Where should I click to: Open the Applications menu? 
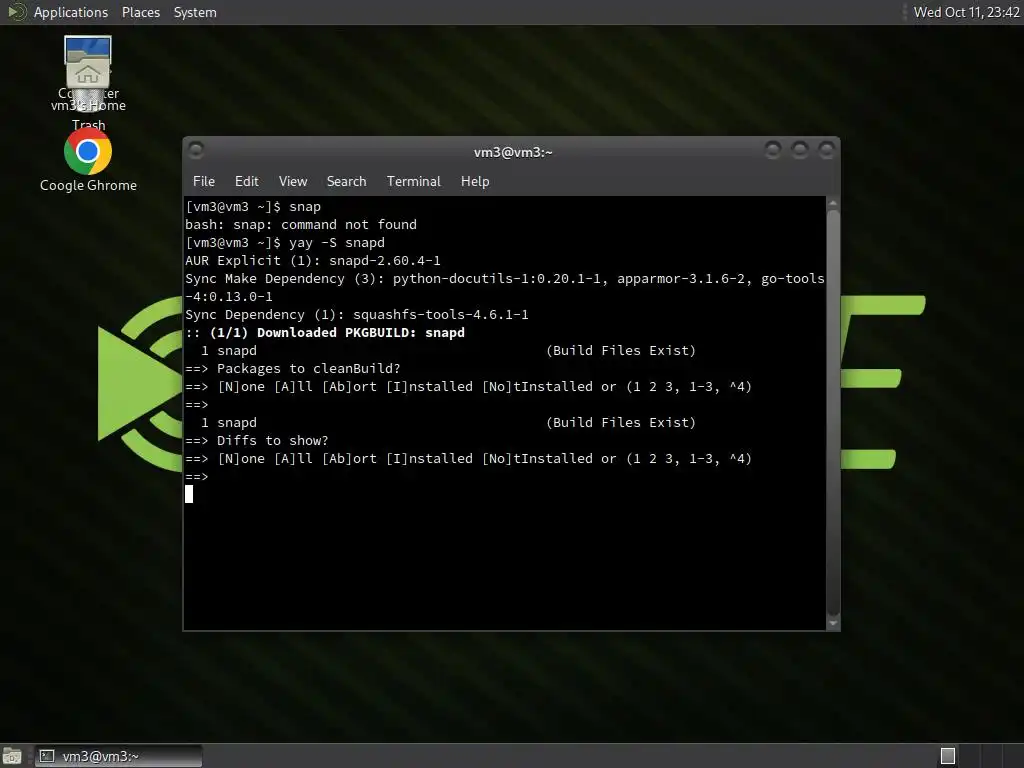tap(71, 12)
